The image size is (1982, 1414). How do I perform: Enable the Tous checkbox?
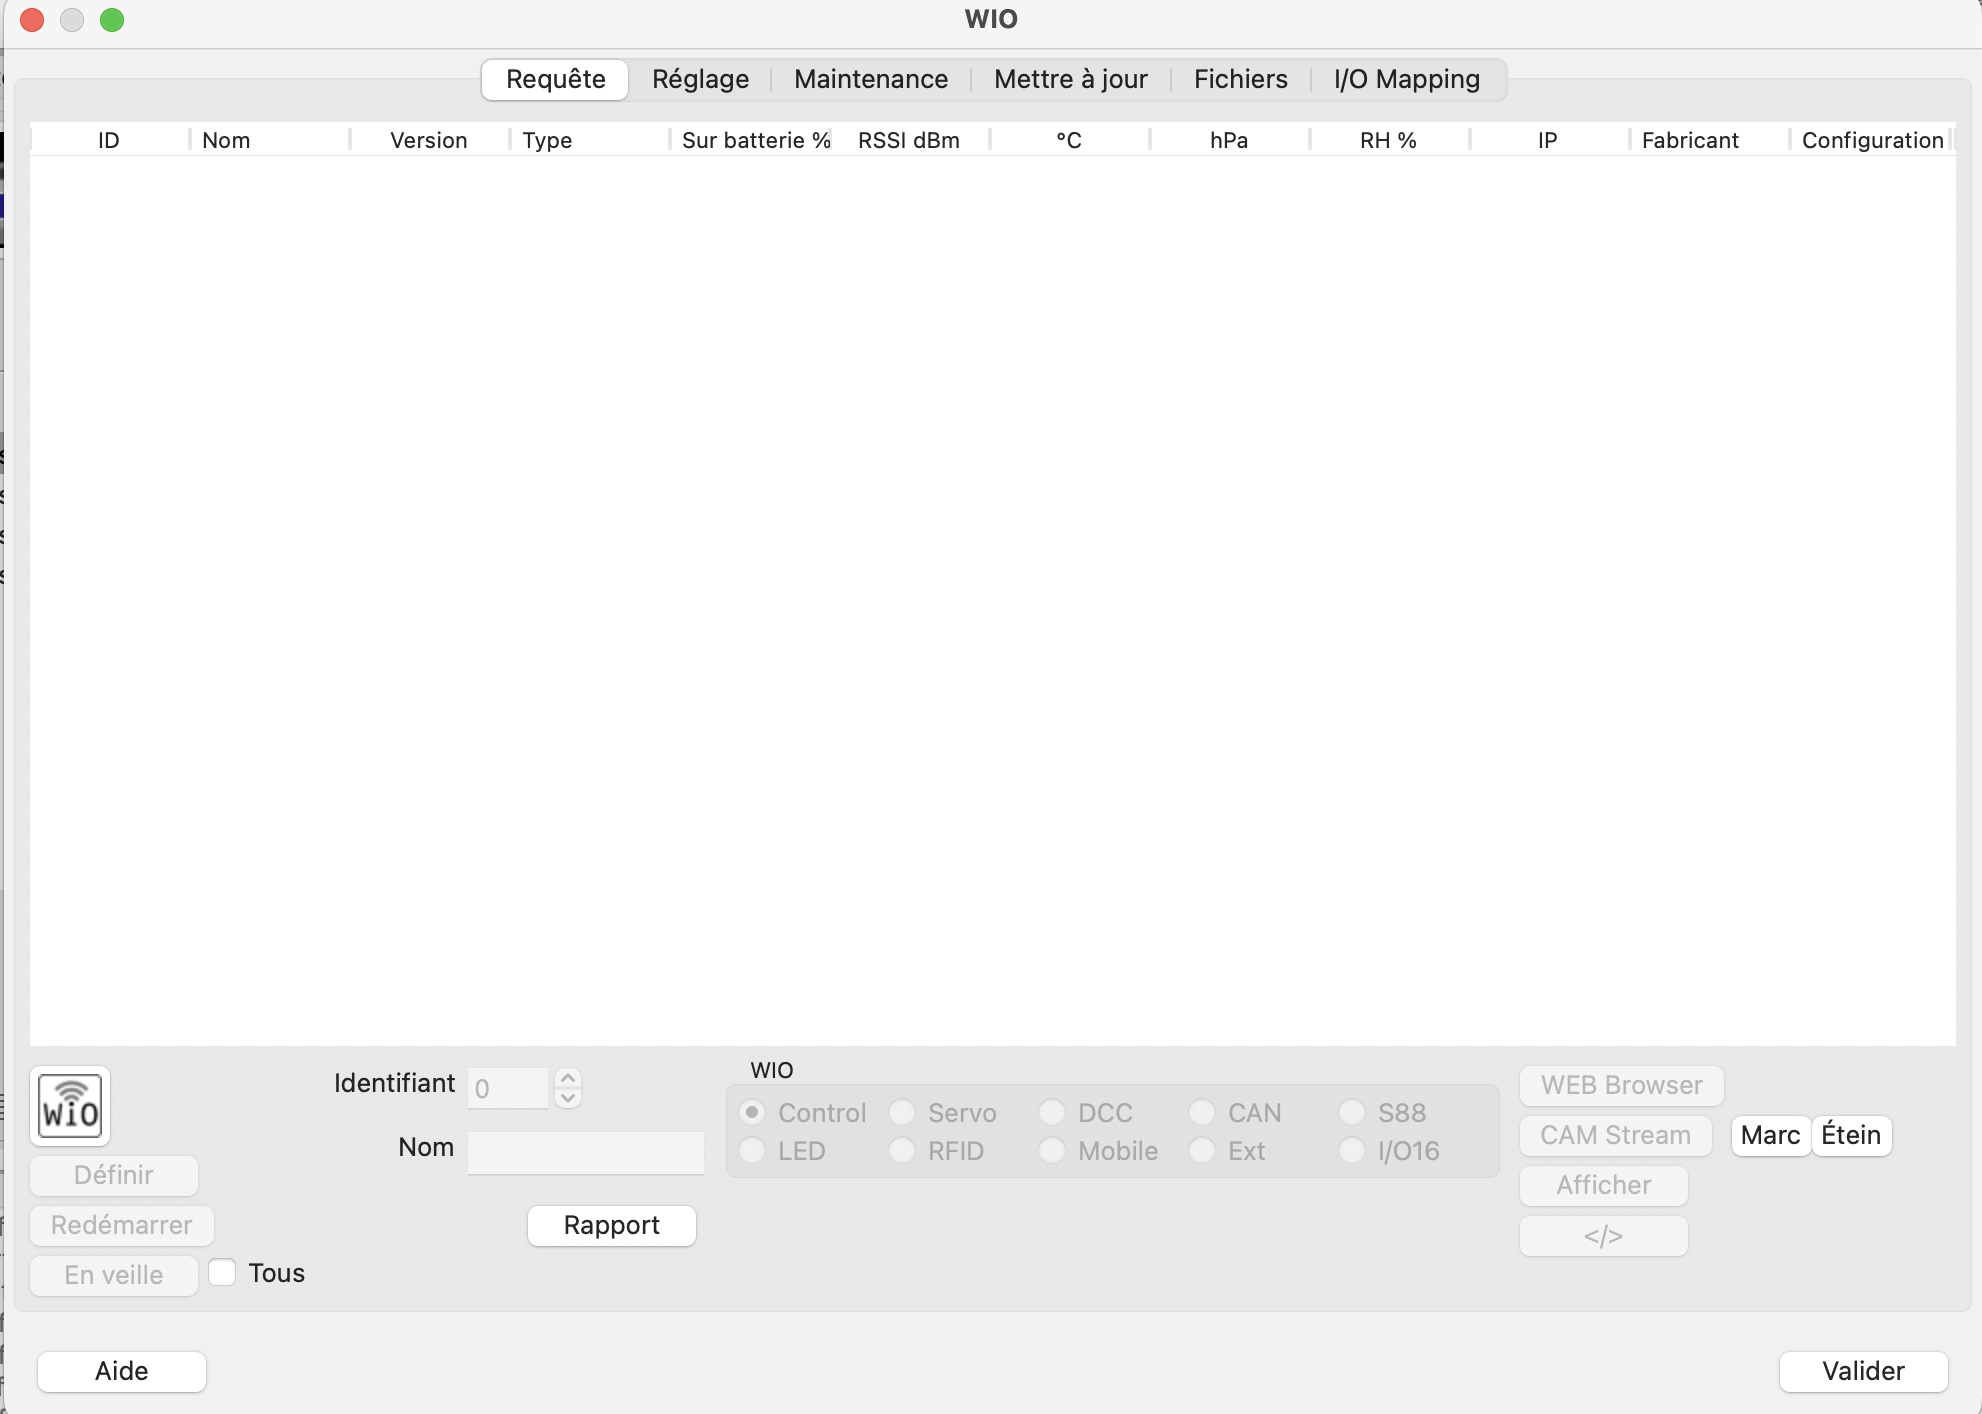[x=222, y=1273]
